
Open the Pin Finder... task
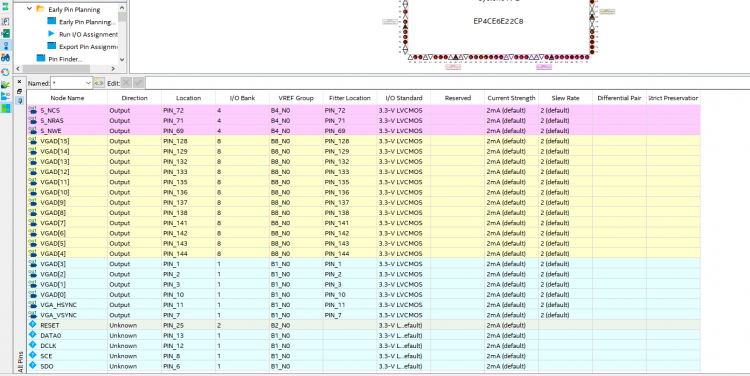point(65,59)
